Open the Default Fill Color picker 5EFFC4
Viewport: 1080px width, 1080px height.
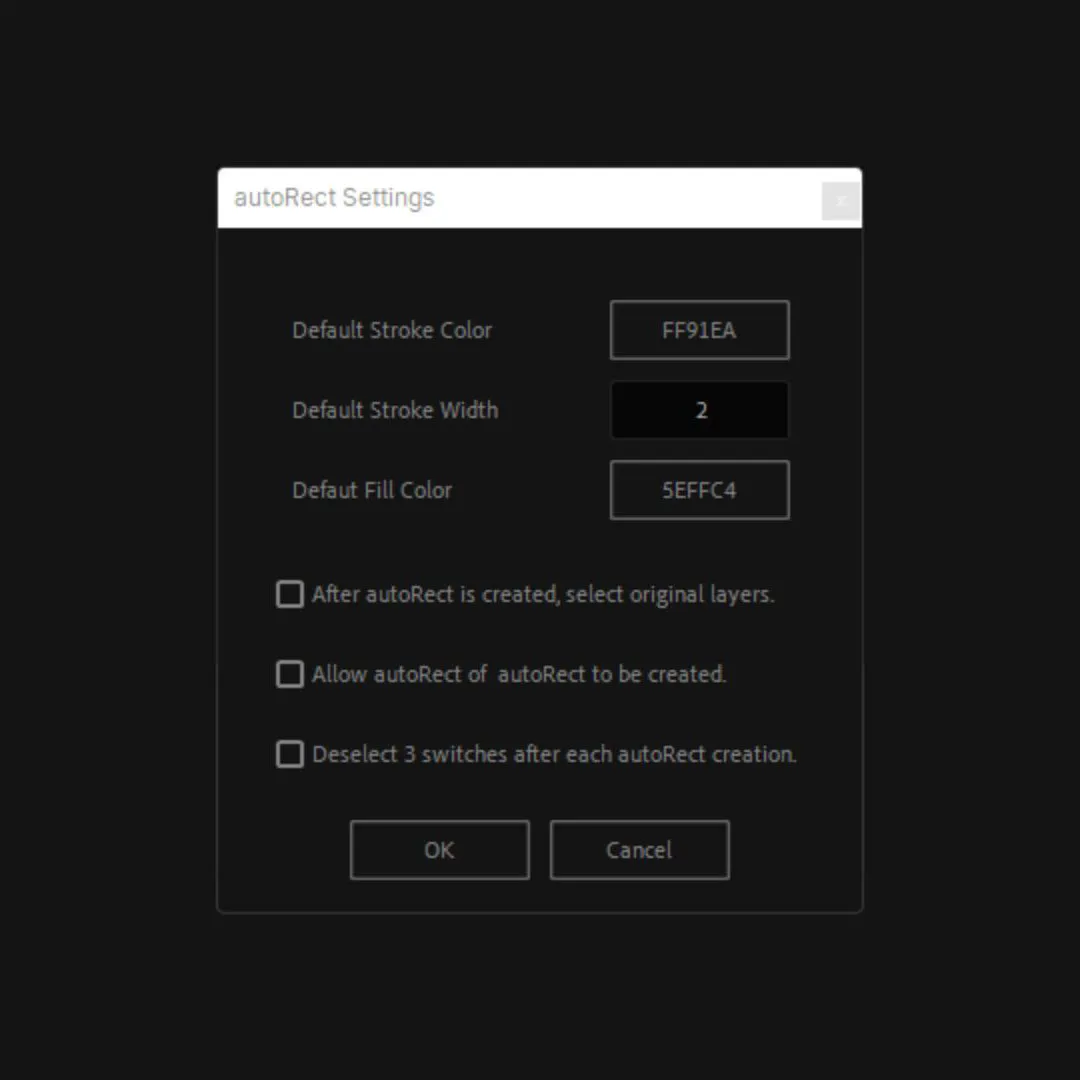coord(699,490)
